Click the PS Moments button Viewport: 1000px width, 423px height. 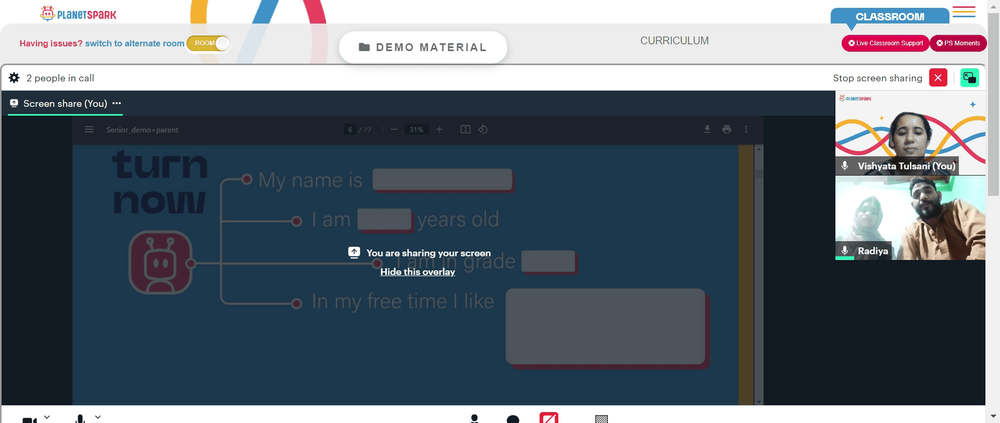pyautogui.click(x=958, y=43)
